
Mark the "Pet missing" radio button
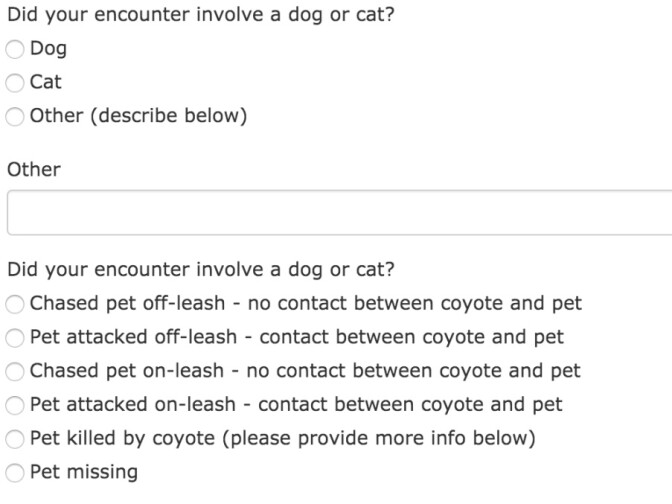(16, 472)
